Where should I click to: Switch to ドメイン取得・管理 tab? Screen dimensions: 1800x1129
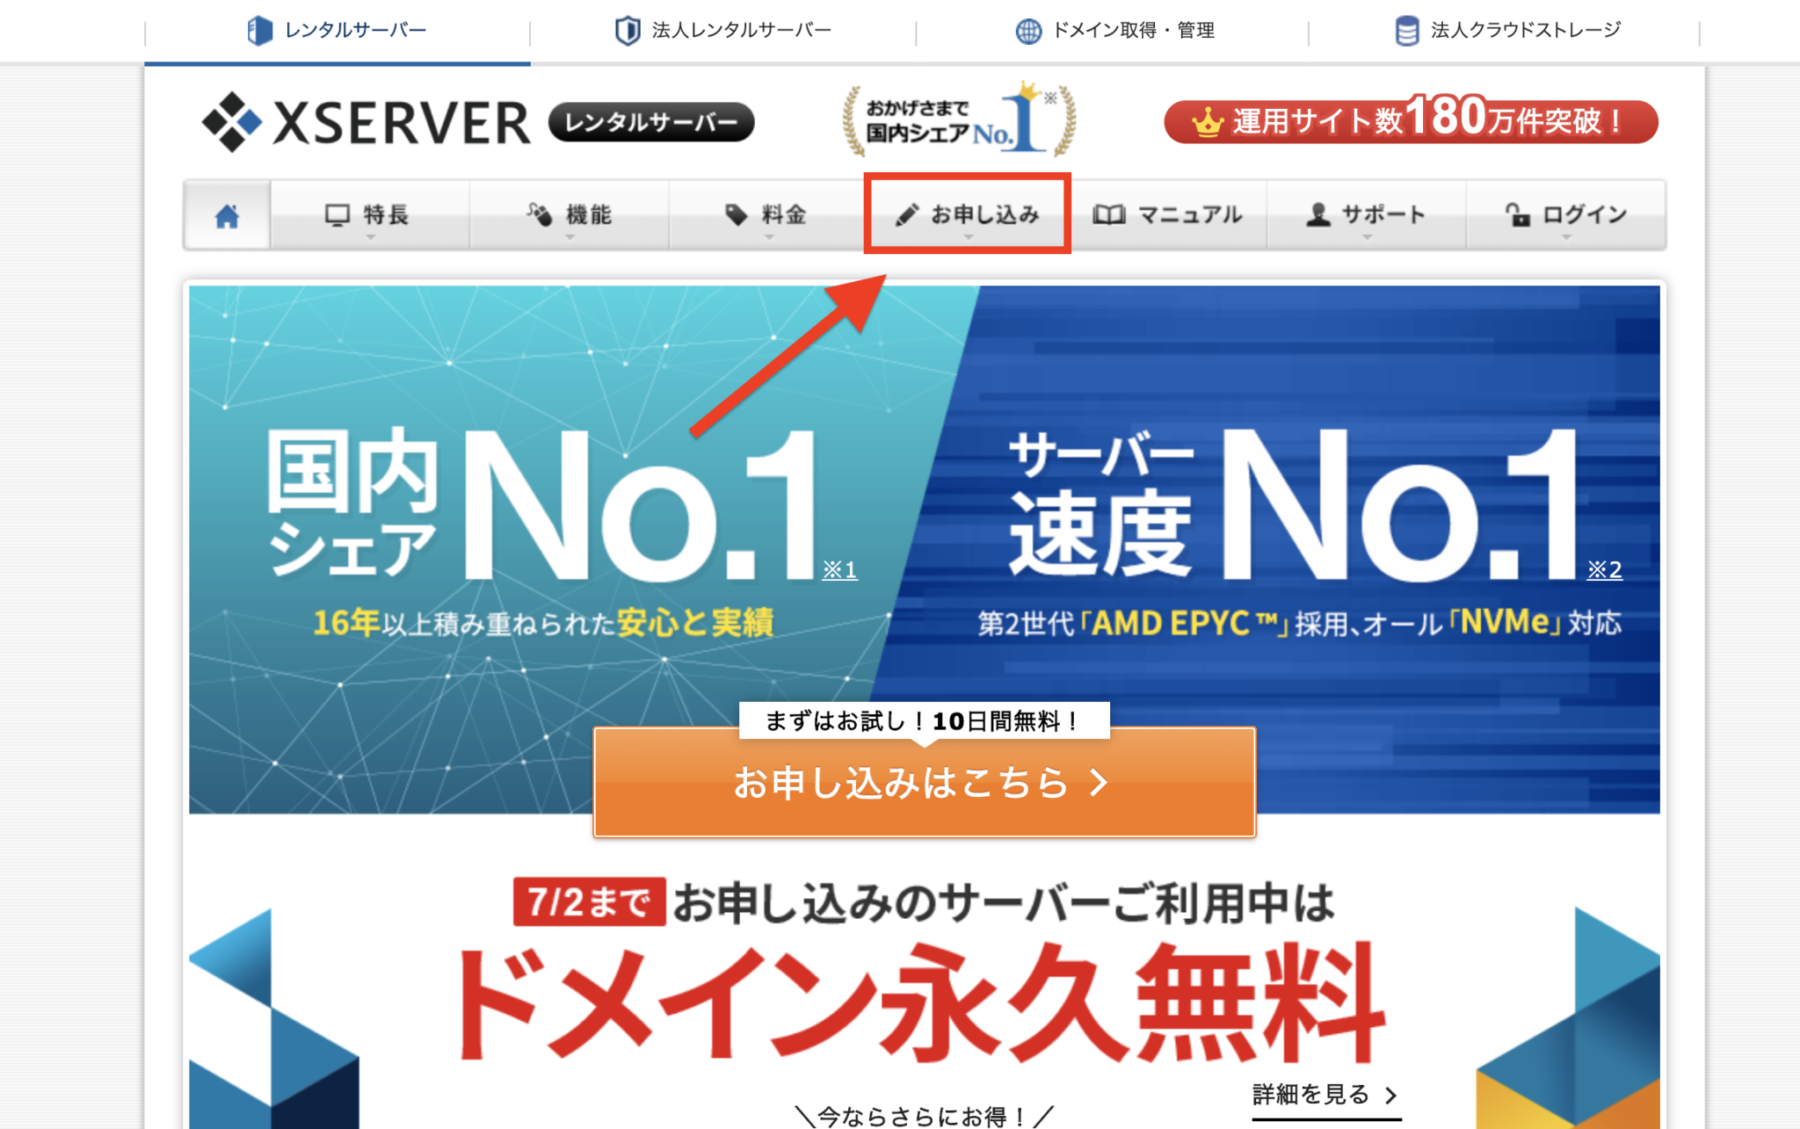click(x=1113, y=31)
